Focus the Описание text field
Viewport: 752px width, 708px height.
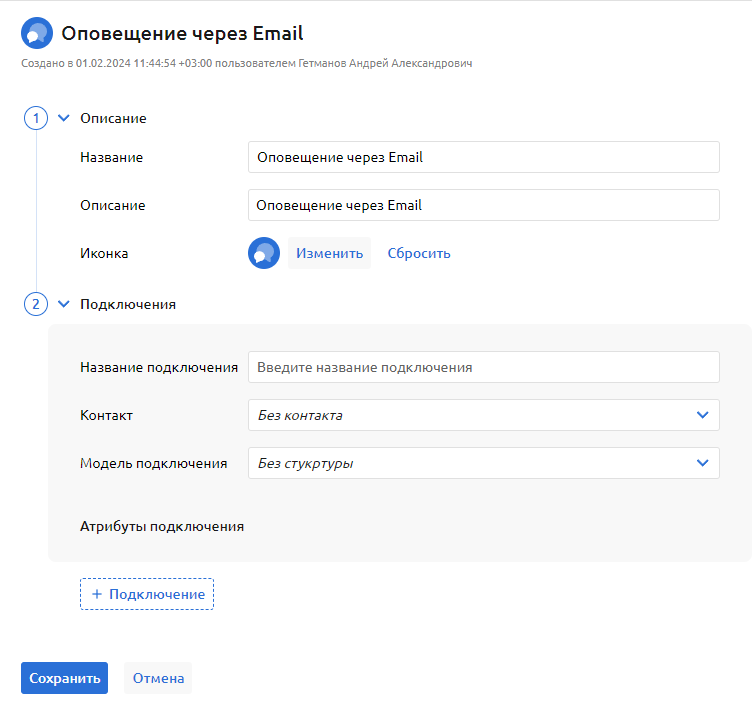click(x=483, y=205)
